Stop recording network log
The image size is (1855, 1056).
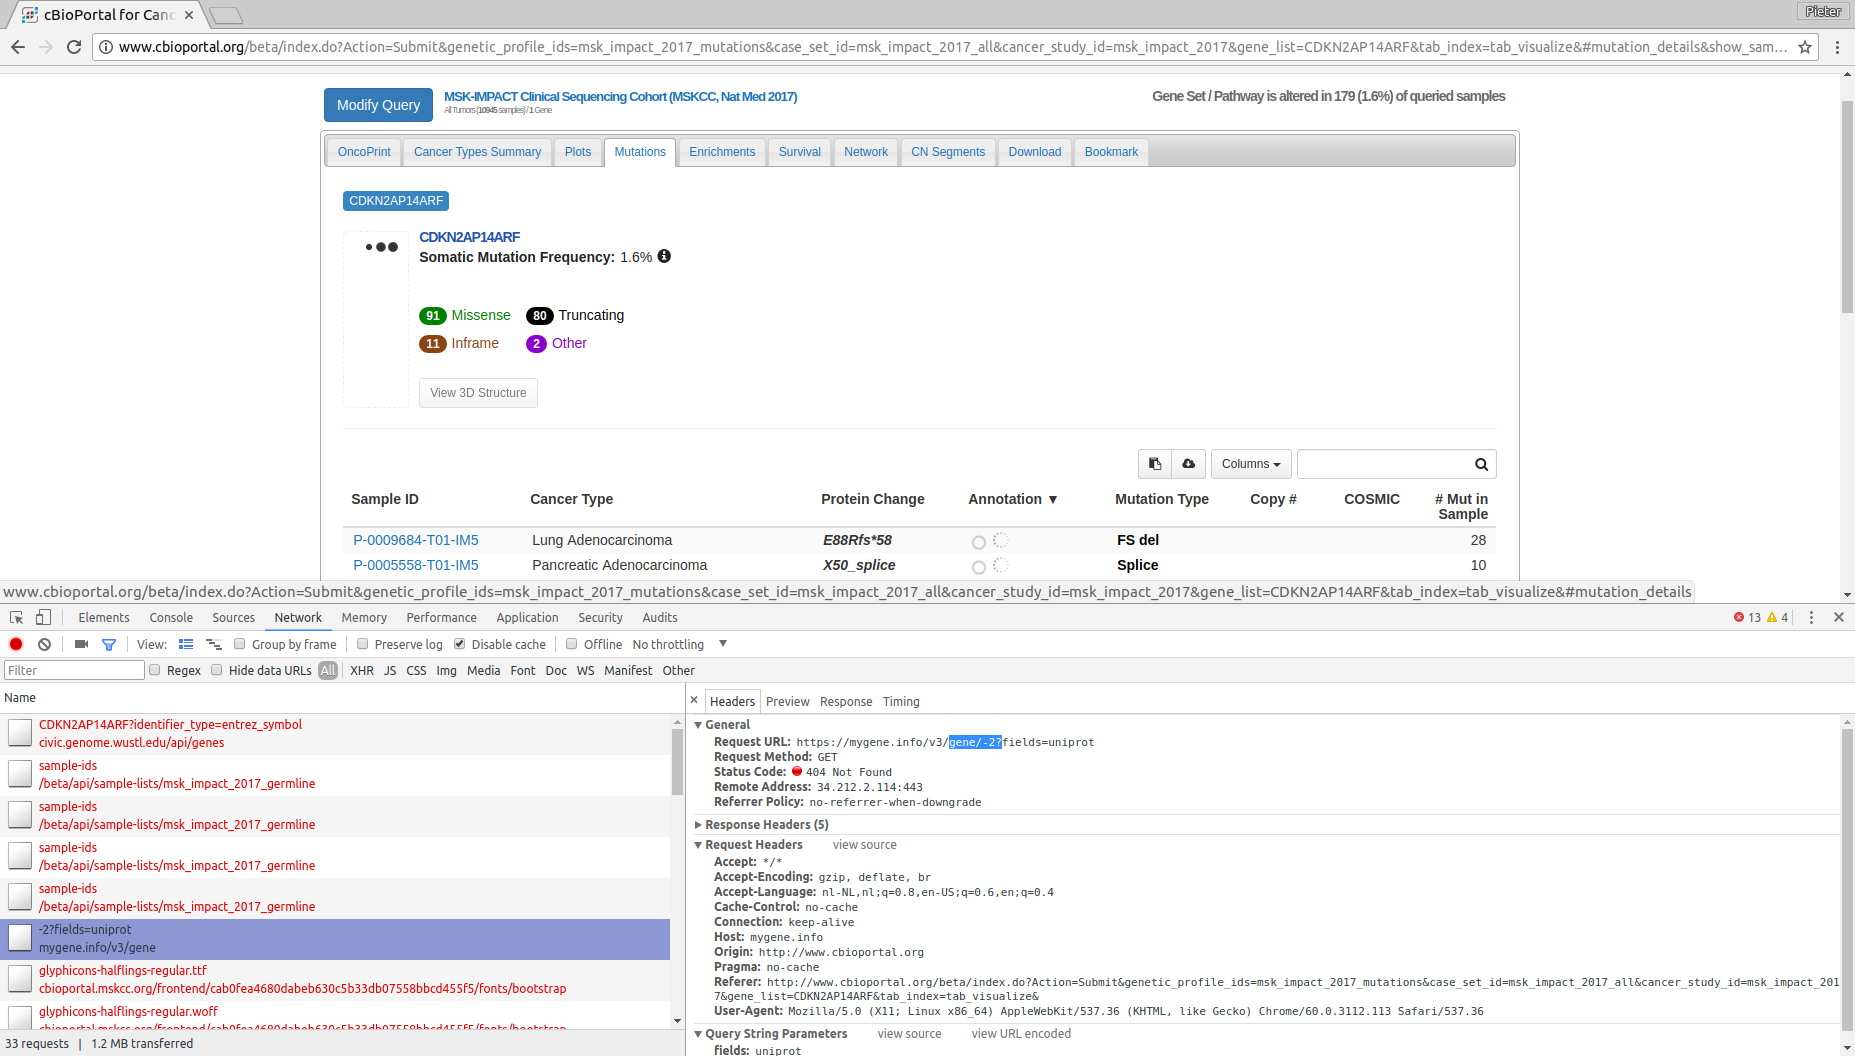point(15,644)
